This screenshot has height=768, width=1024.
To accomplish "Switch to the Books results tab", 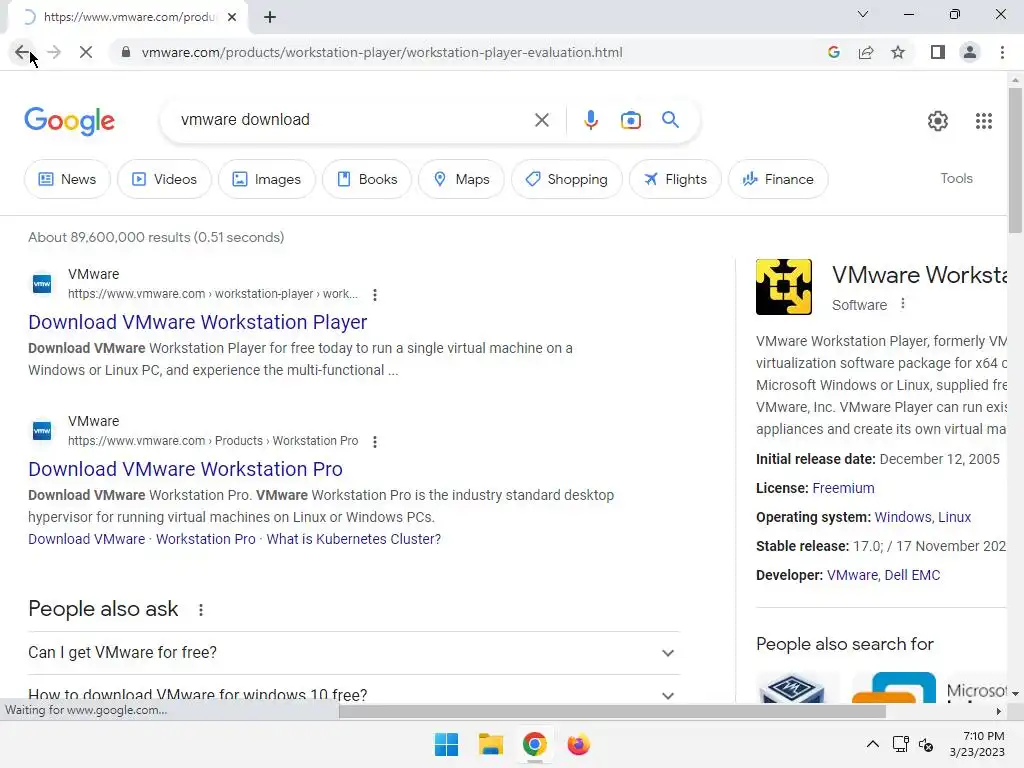I will coord(366,179).
